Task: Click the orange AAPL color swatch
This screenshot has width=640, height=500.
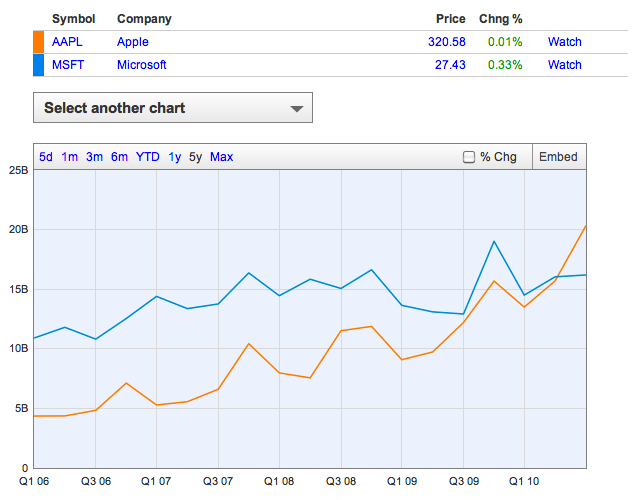Action: click(x=38, y=42)
